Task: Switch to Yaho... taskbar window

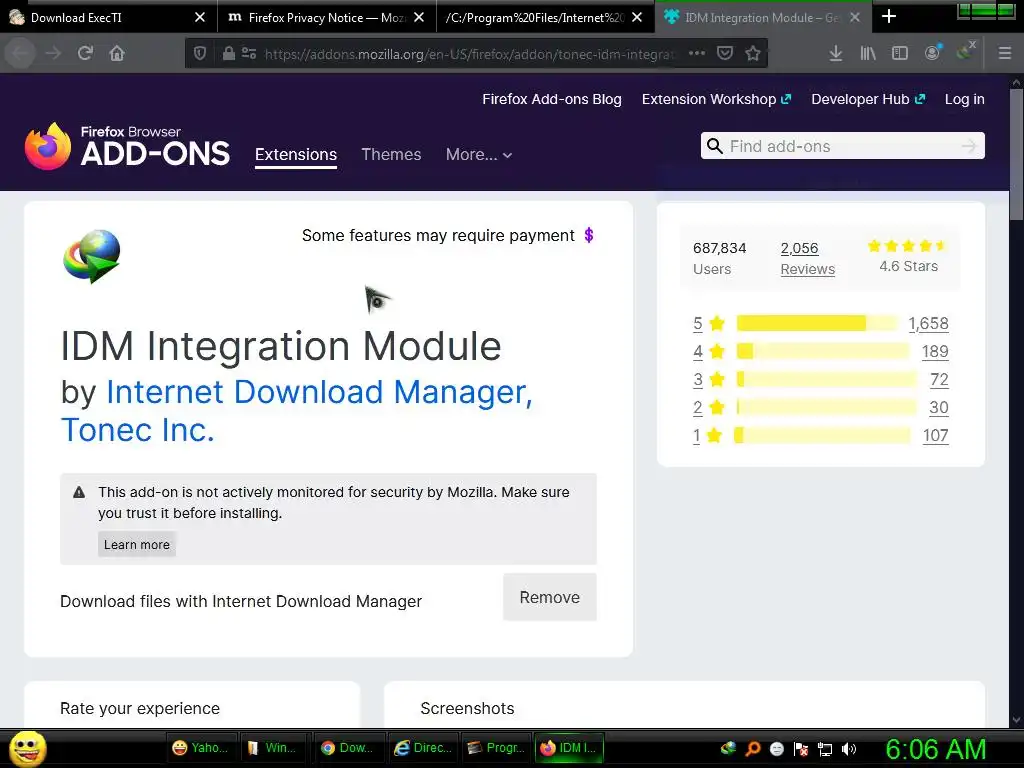Action: tap(200, 748)
